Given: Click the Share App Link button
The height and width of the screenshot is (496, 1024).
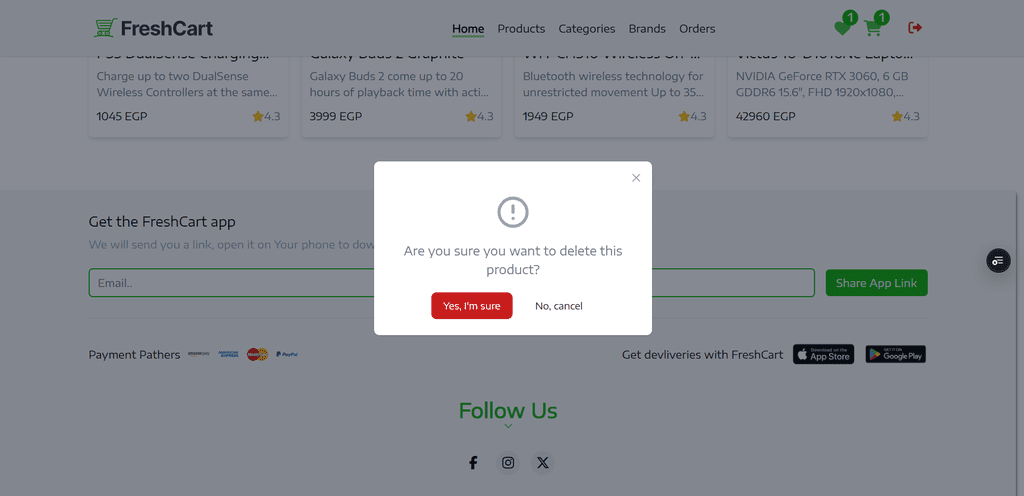Looking at the screenshot, I should pyautogui.click(x=876, y=283).
